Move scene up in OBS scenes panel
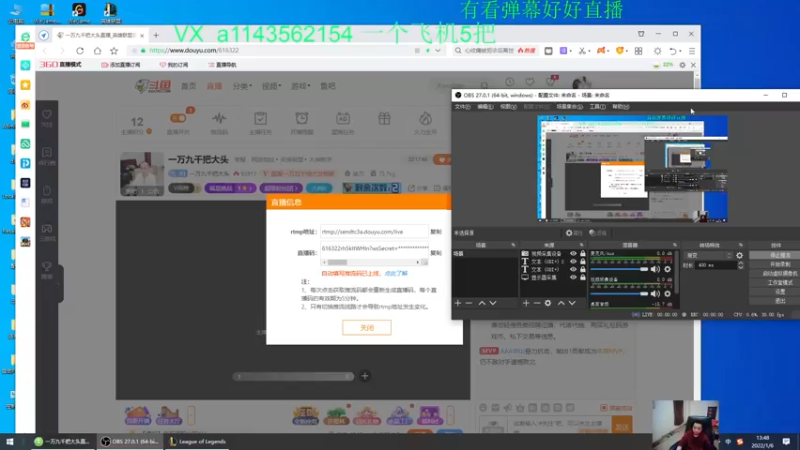 [482, 303]
